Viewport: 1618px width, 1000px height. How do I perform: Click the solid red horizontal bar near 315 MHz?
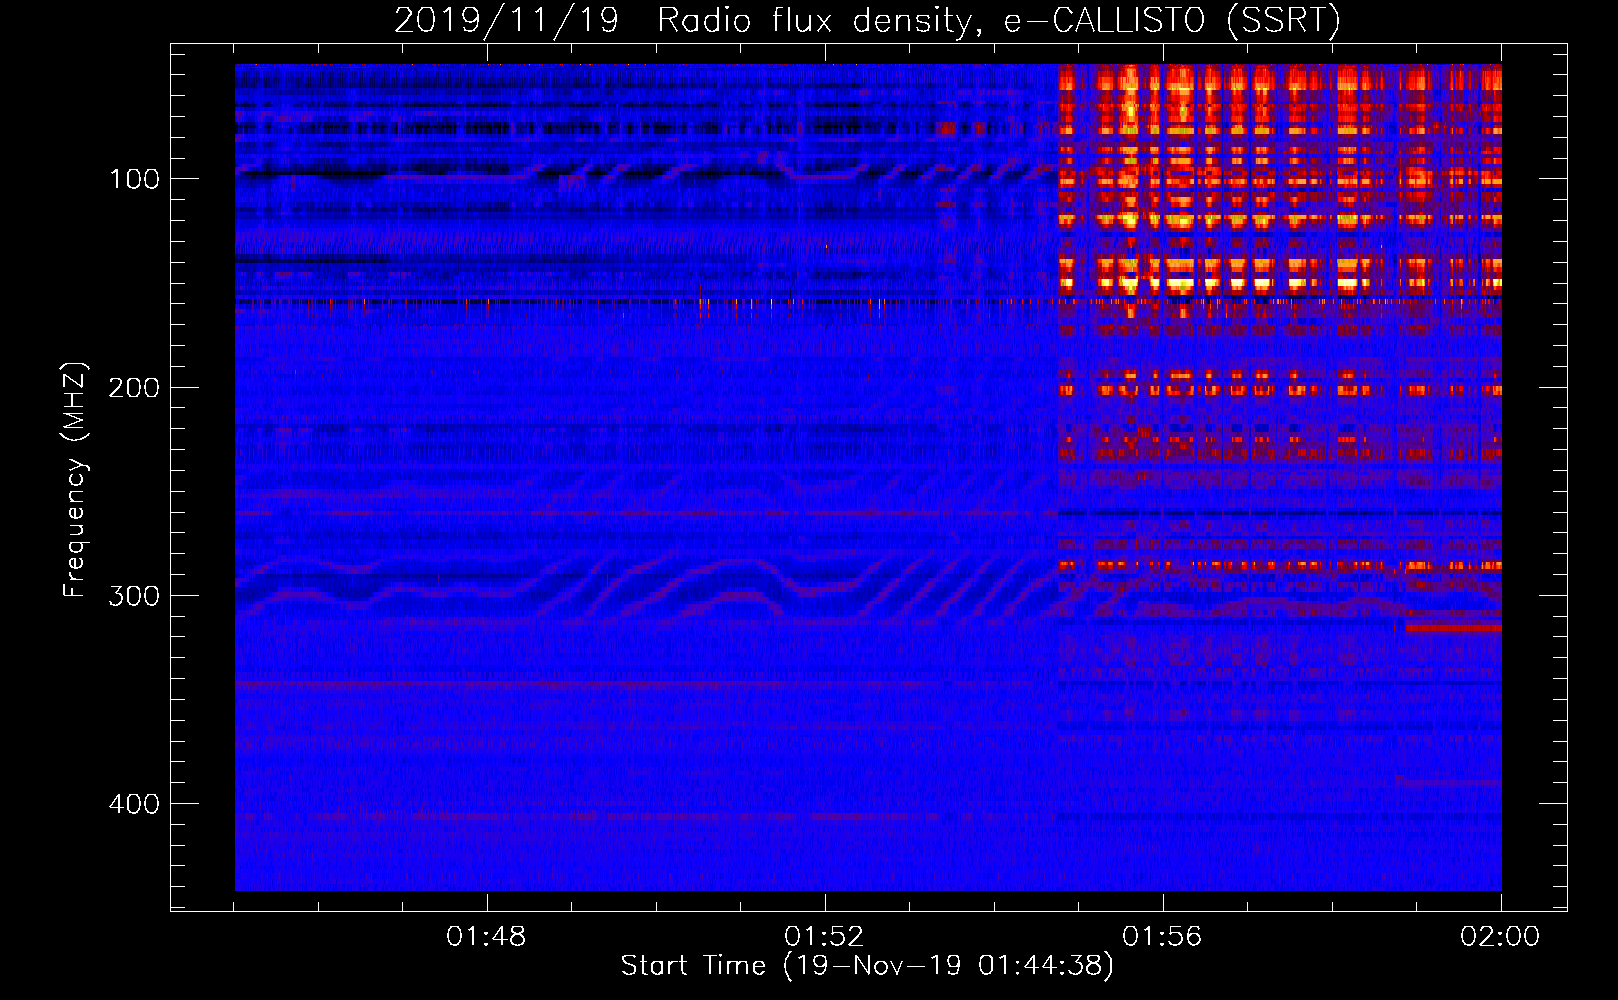pyautogui.click(x=1453, y=628)
